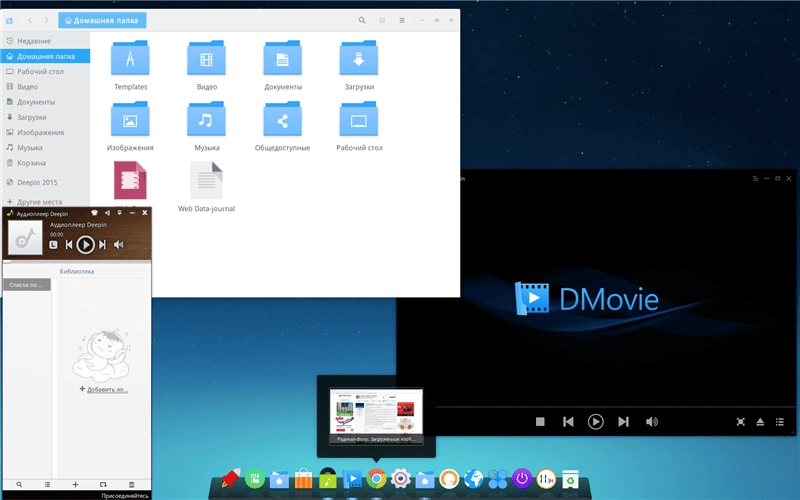
Task: Select Домашняя папка in the sidebar
Action: pyautogui.click(x=45, y=56)
